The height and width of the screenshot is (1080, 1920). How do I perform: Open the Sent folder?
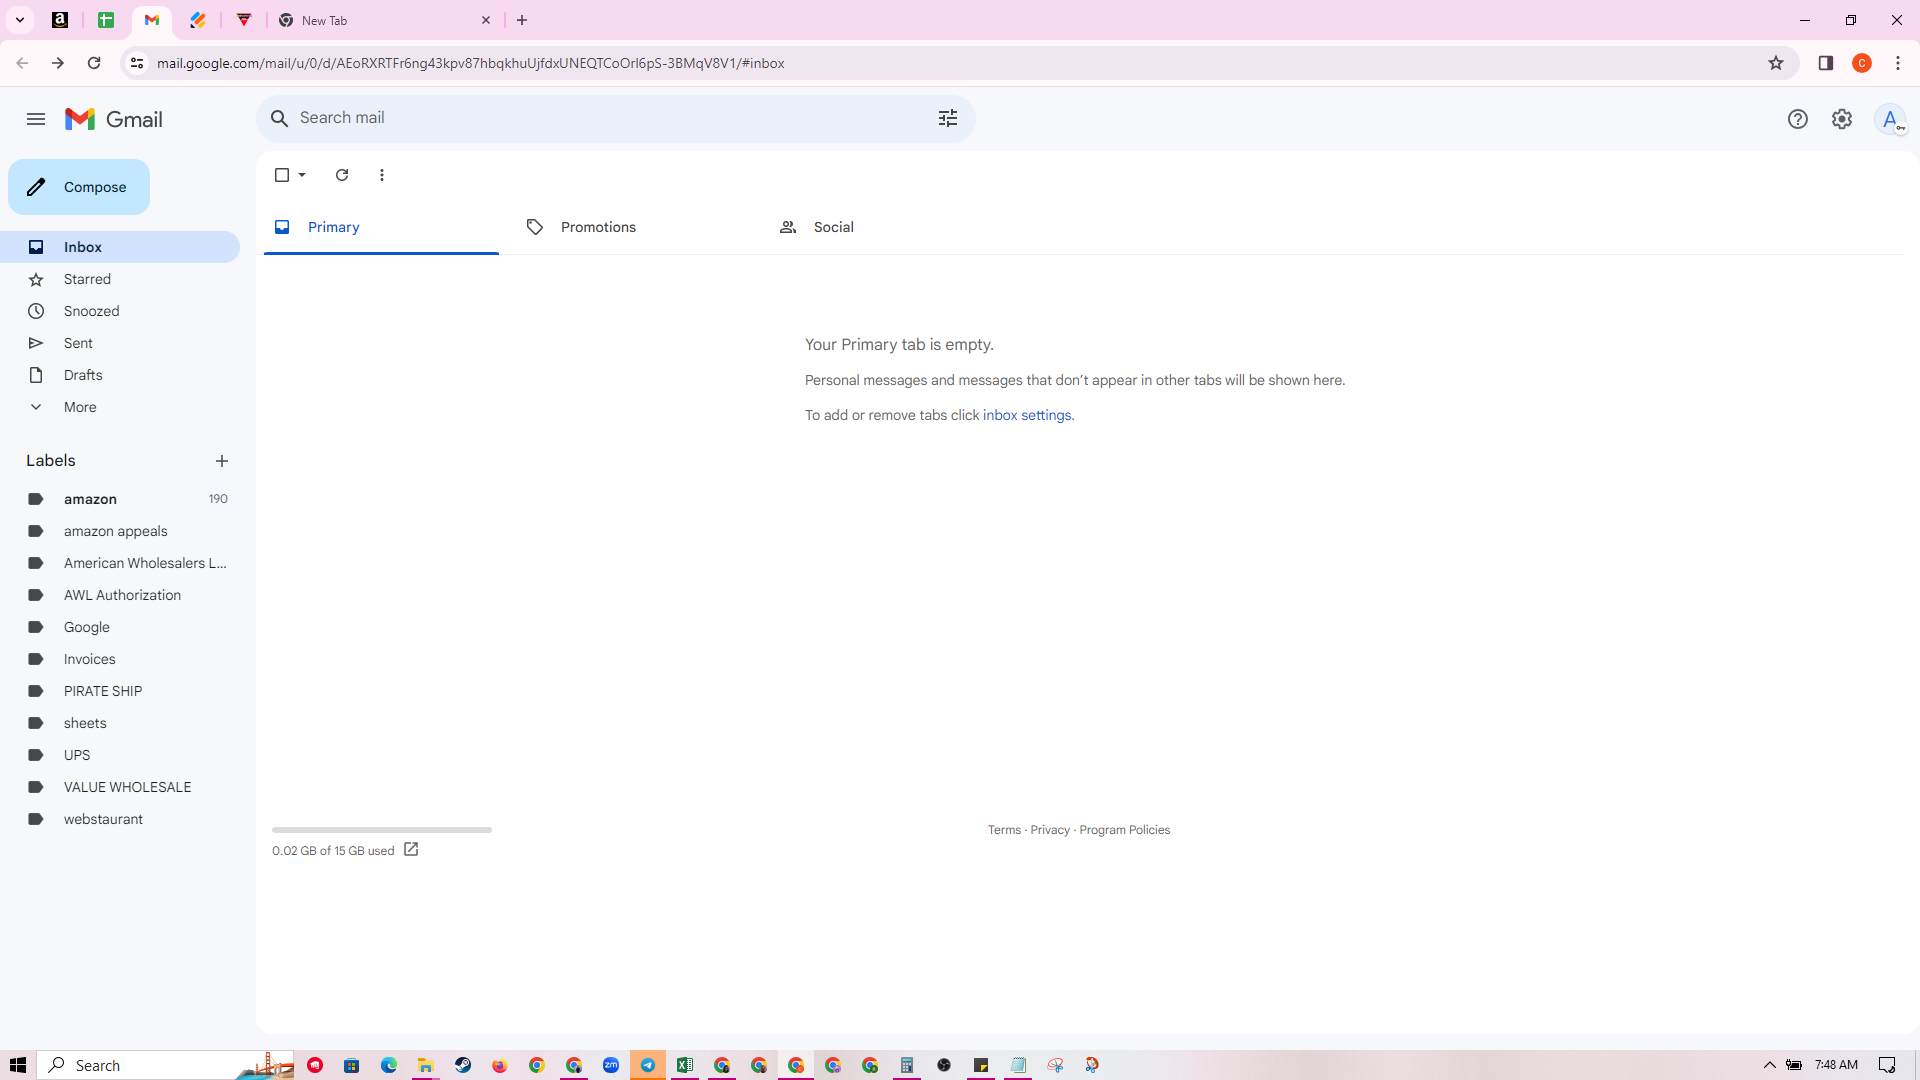(120, 343)
